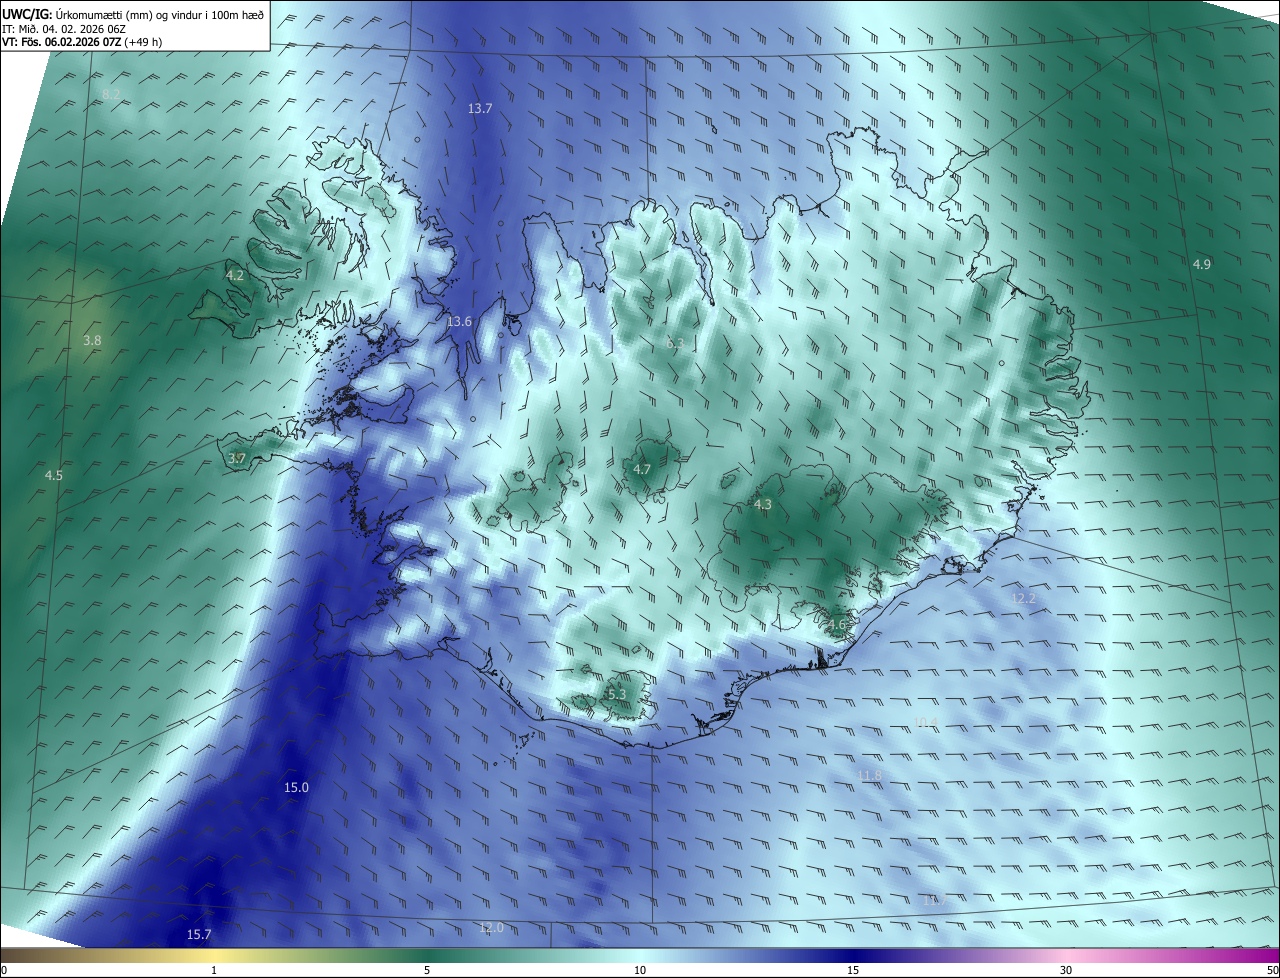Click the 6.3 value label

click(x=675, y=343)
